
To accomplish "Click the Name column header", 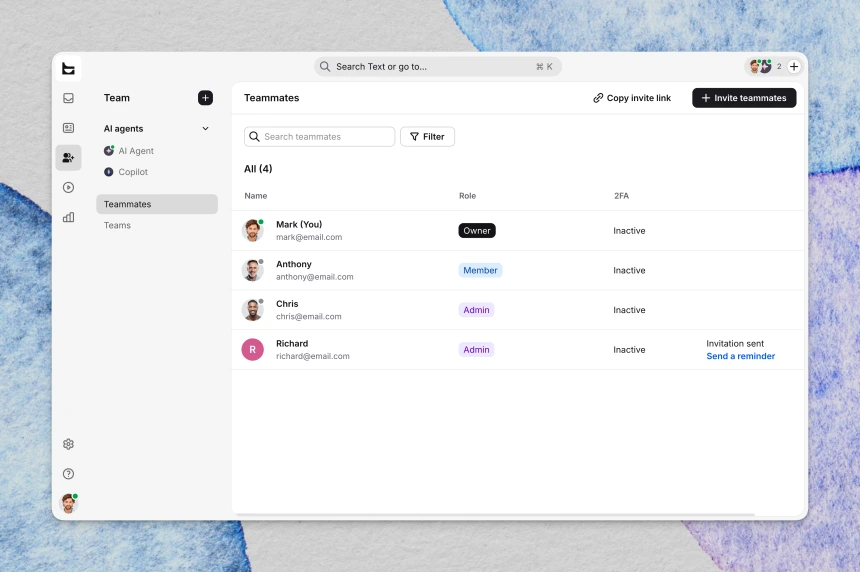I will pyautogui.click(x=256, y=196).
